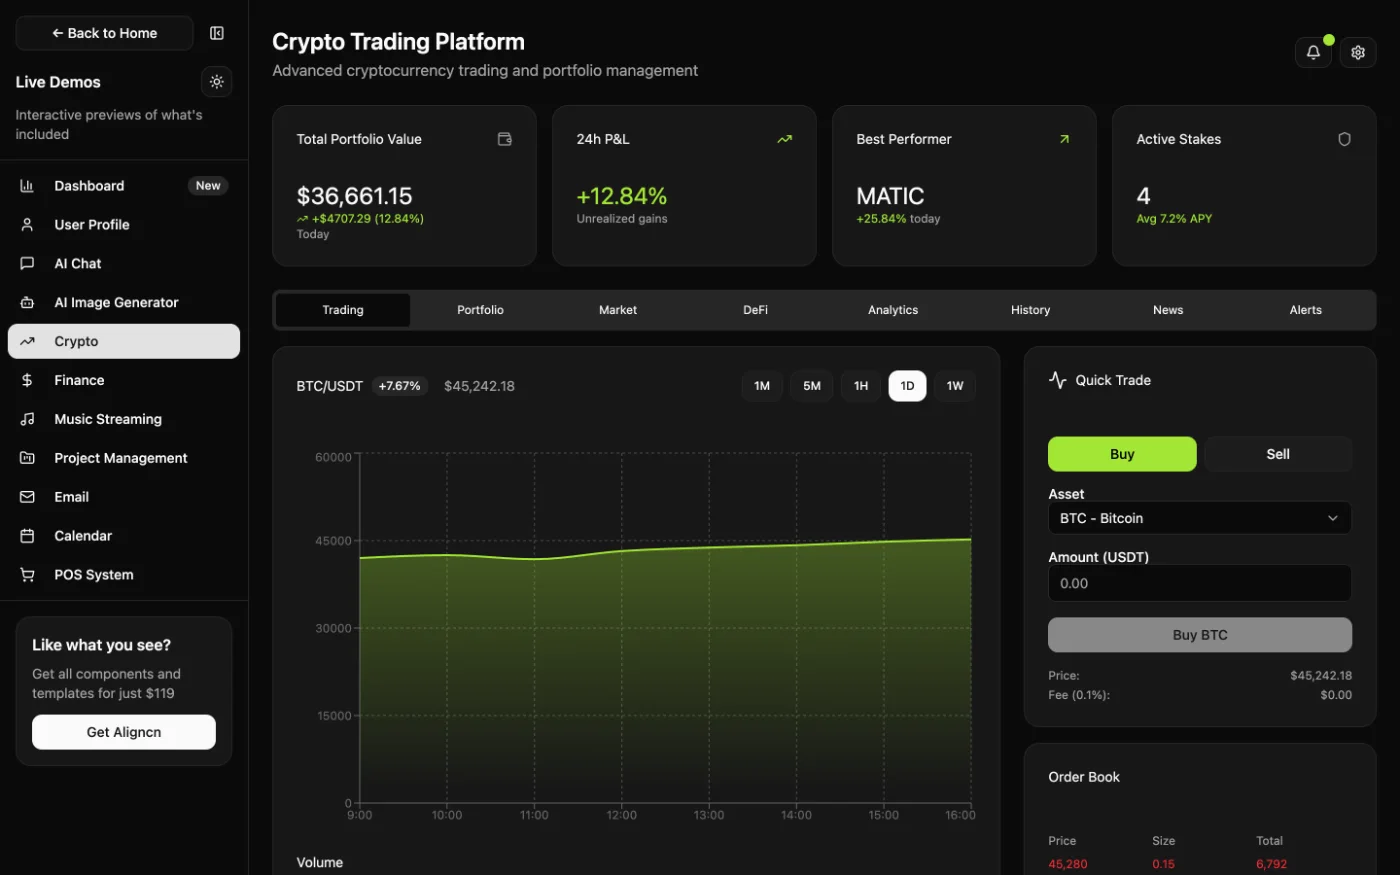Switch to the Alerts tab
1400x875 pixels.
(1305, 310)
